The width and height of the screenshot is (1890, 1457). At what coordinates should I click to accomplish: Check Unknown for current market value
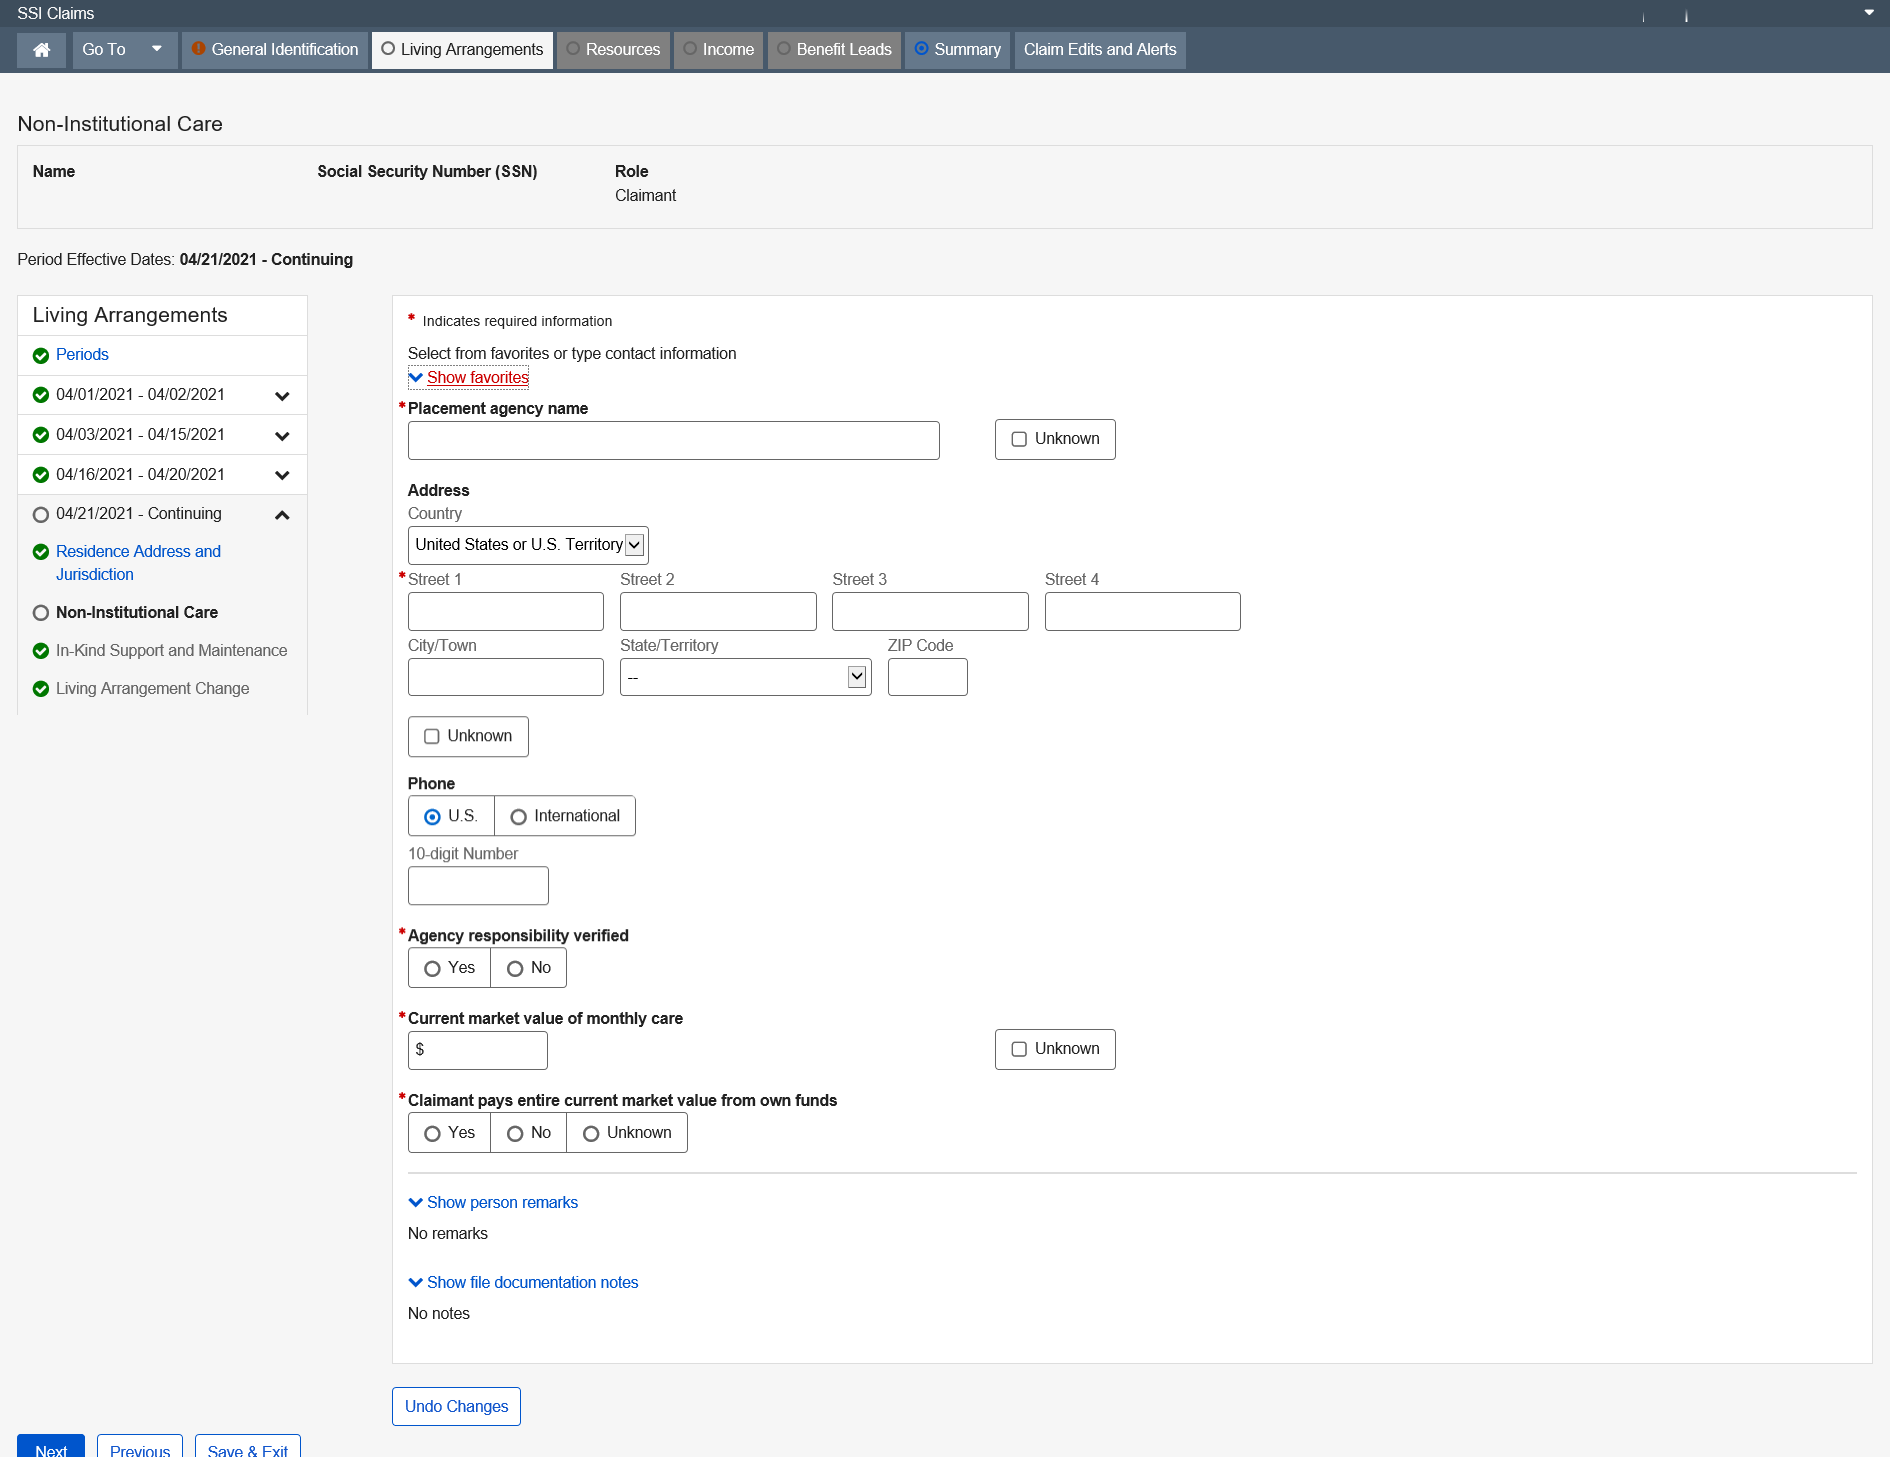point(1019,1049)
